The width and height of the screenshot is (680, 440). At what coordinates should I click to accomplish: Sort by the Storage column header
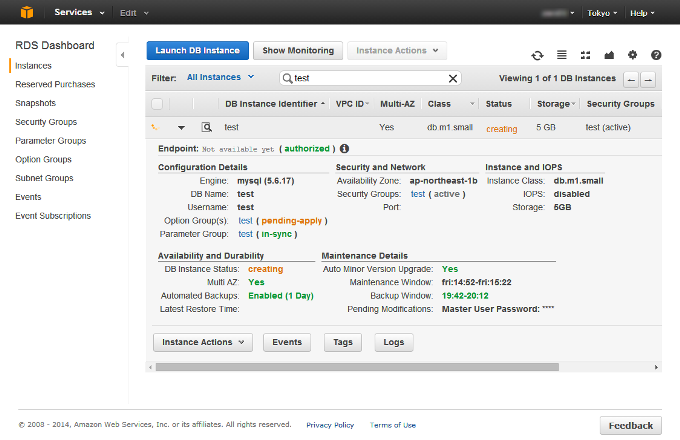coord(556,104)
